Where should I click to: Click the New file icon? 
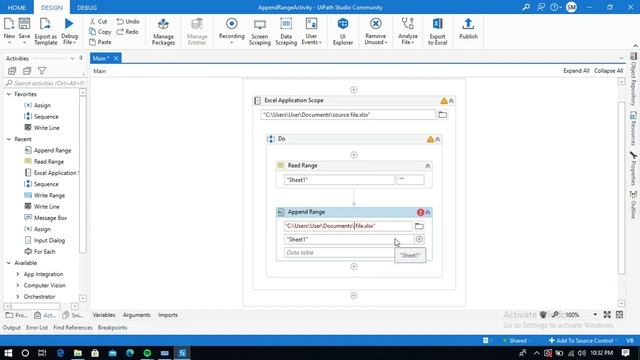tap(9, 25)
